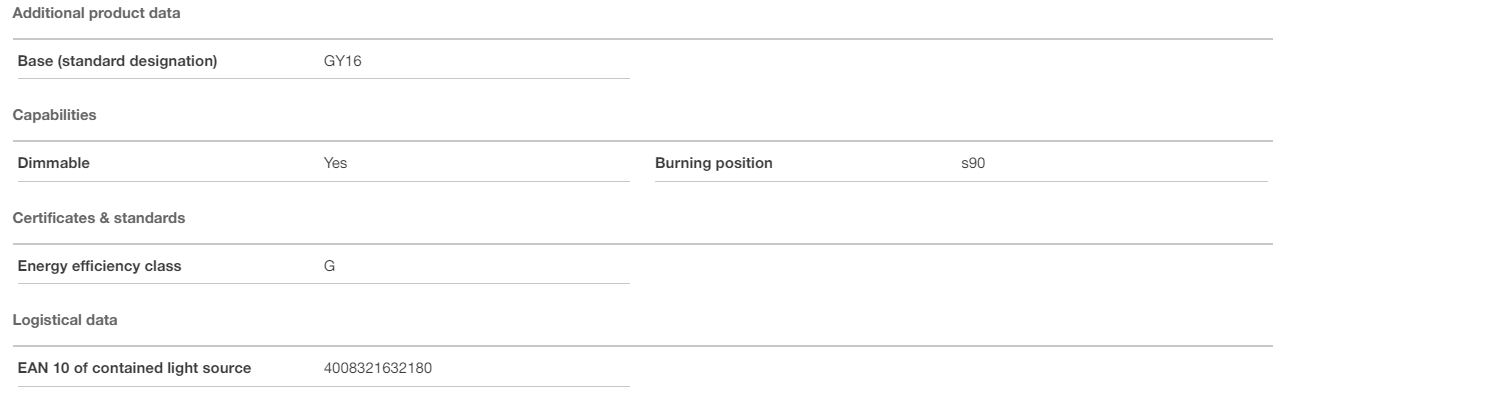Click the word Capabilities
This screenshot has height=406, width=1487.
point(54,115)
